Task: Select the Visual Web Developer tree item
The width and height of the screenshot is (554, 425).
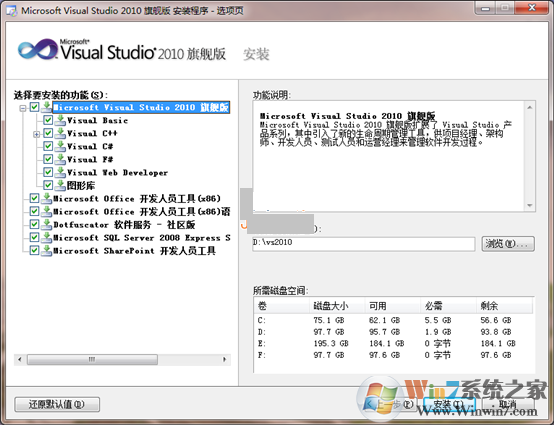Action: pos(117,172)
